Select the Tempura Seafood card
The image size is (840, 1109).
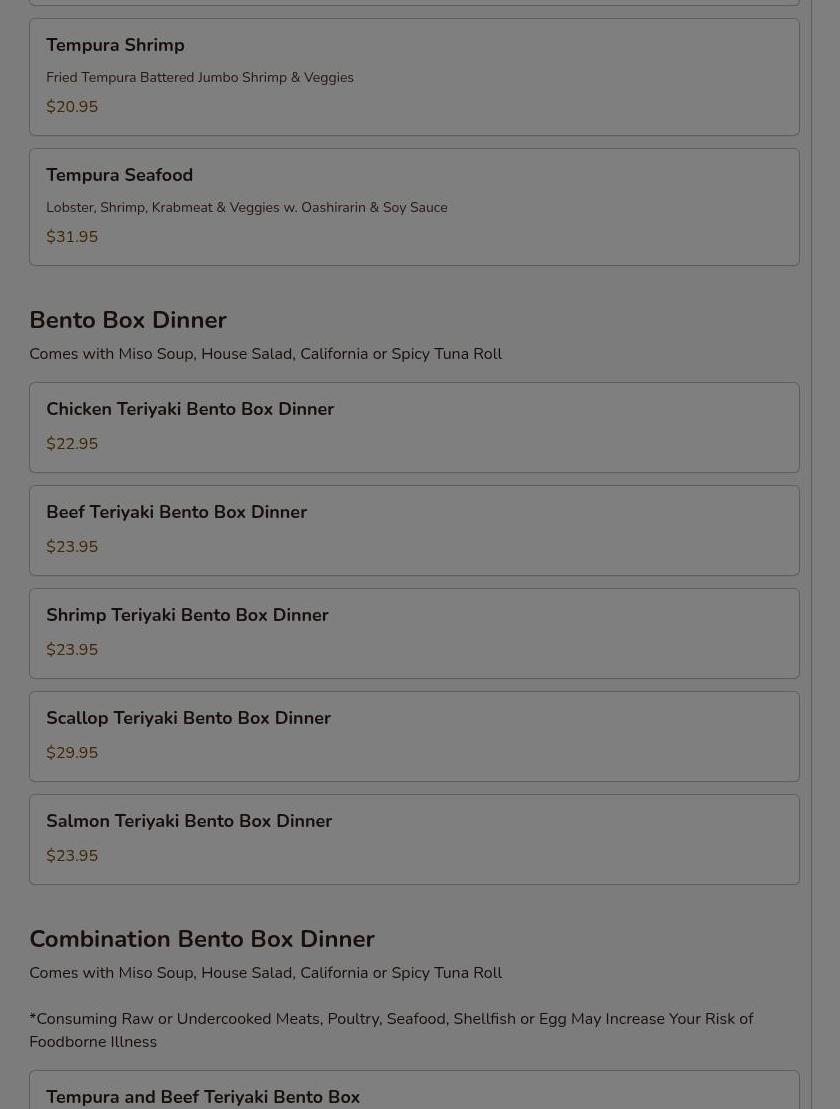[x=414, y=207]
